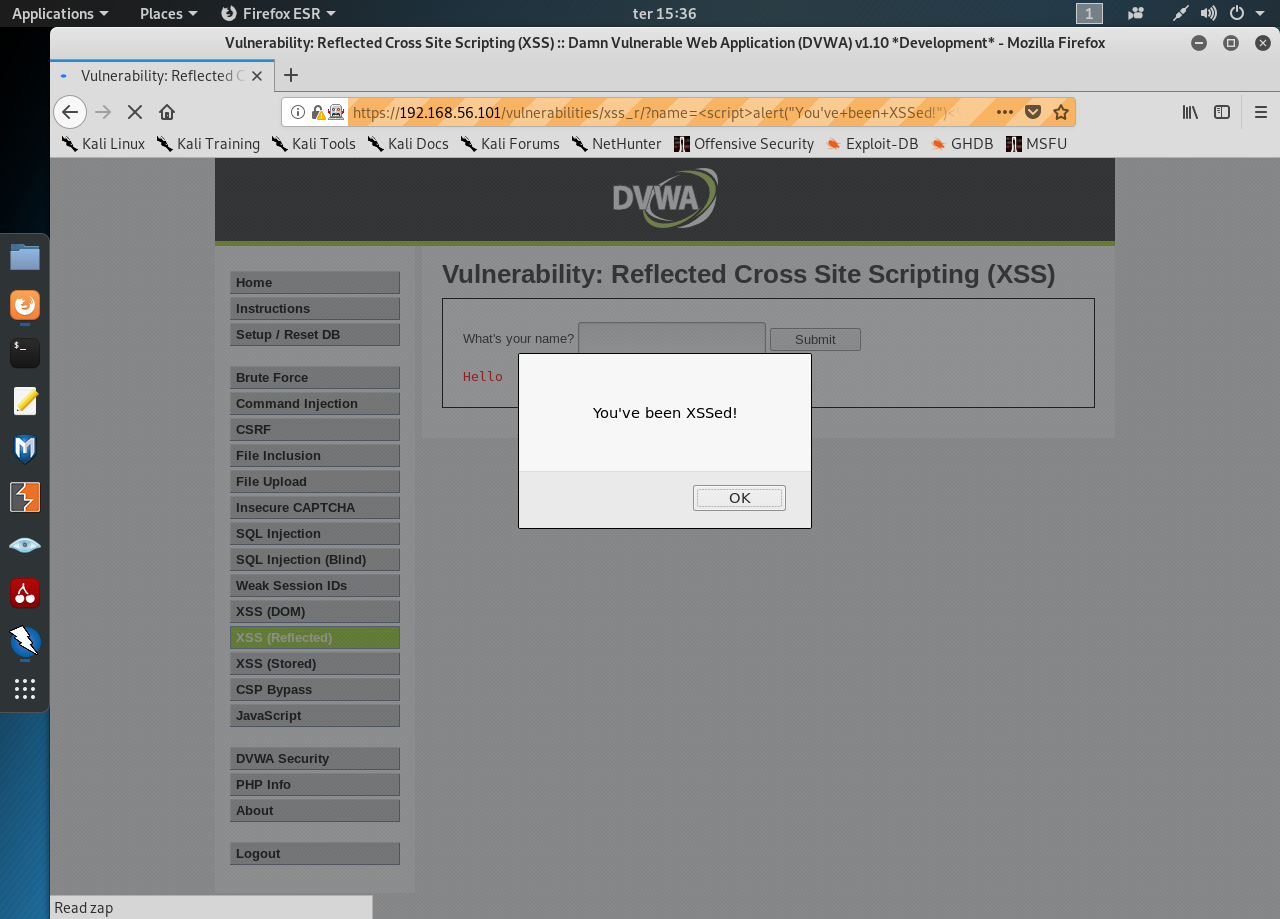This screenshot has width=1280, height=919.
Task: Close the Vulnerability: Reflected tab
Action: (x=257, y=76)
